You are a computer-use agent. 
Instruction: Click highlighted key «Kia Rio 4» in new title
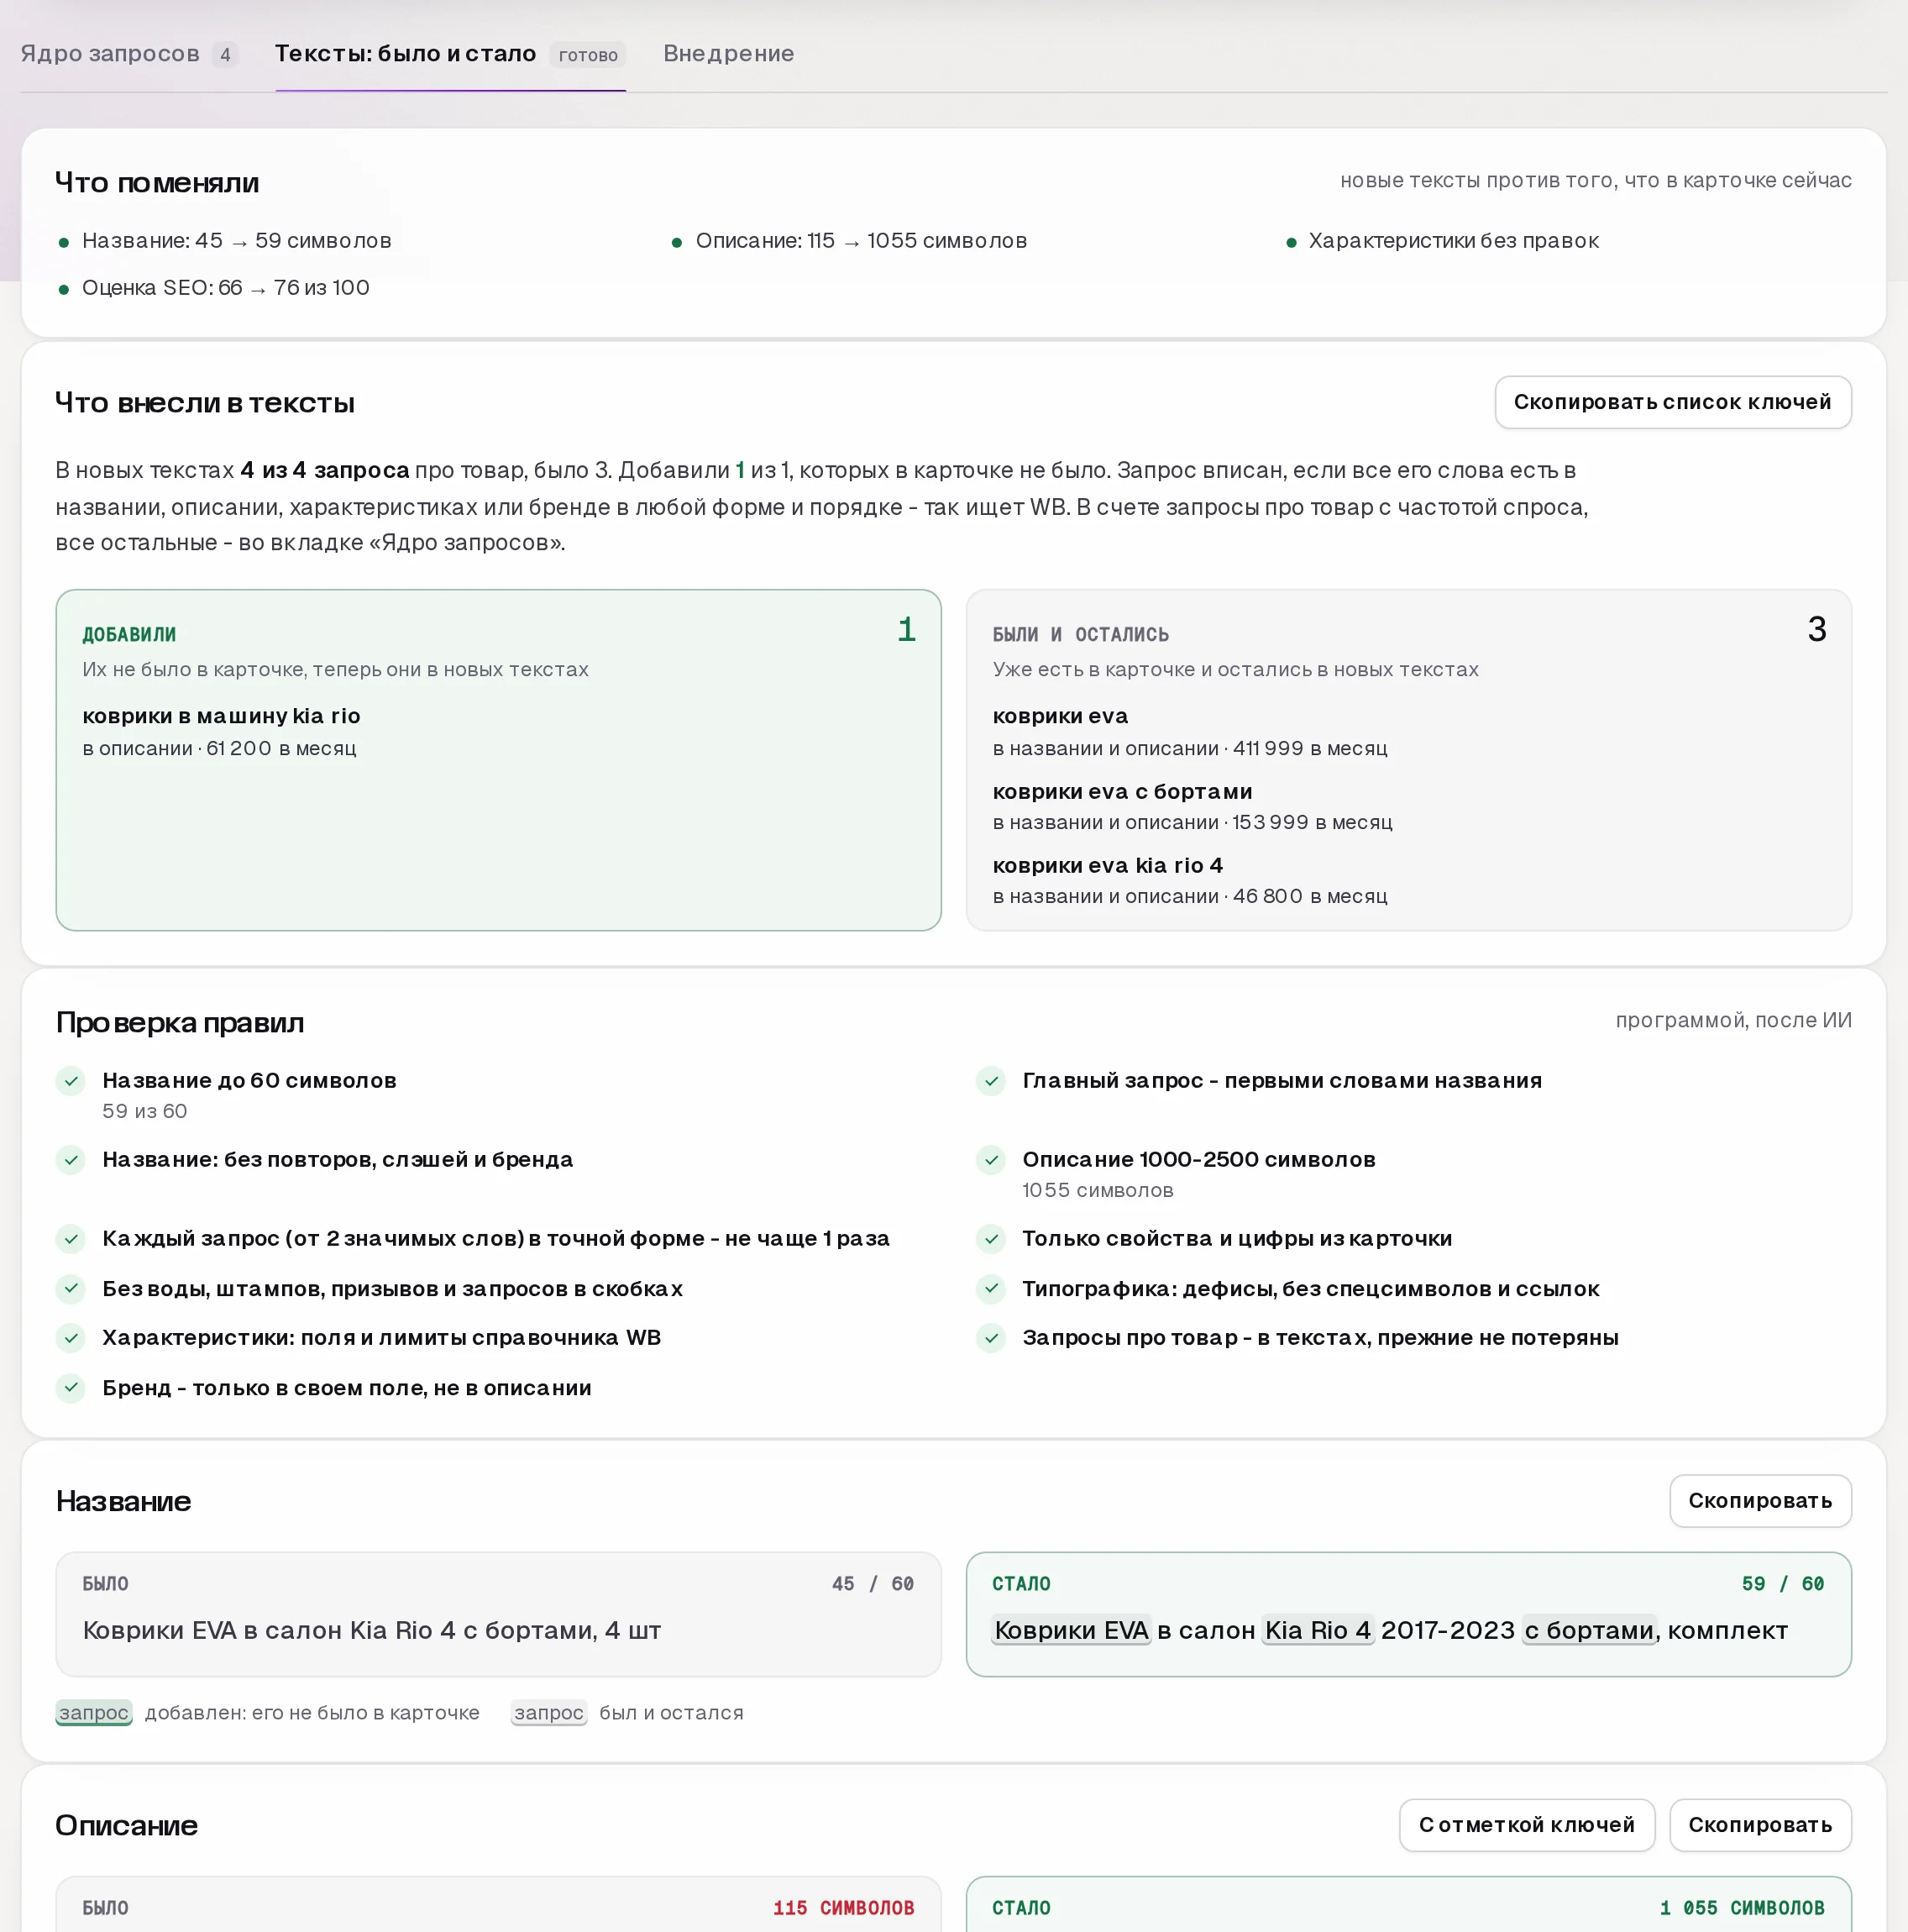click(x=1318, y=1630)
